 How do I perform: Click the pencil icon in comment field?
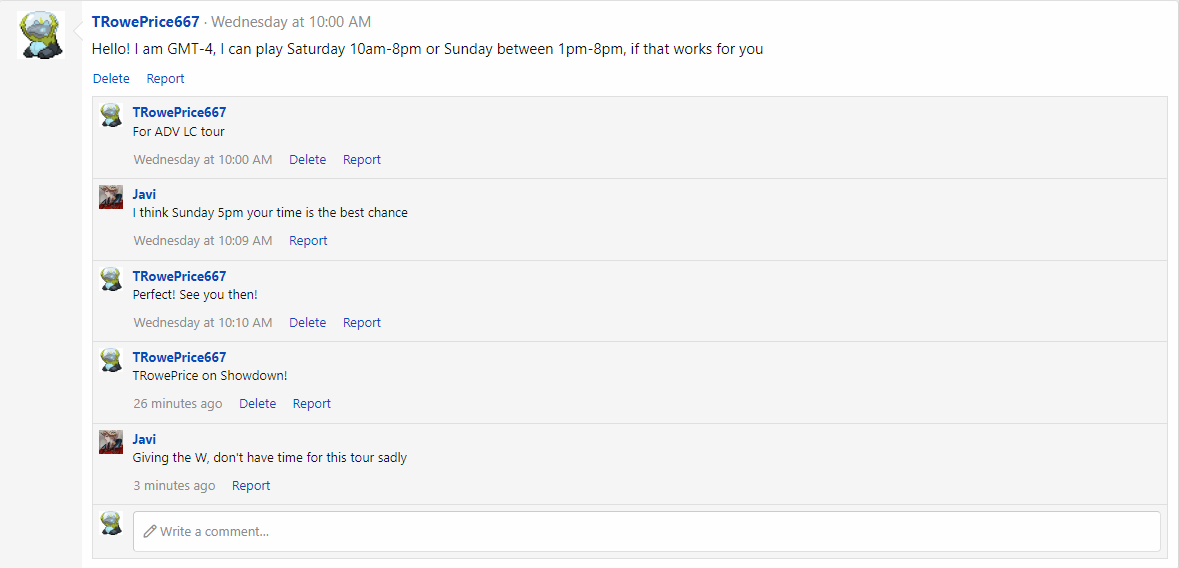click(x=150, y=531)
